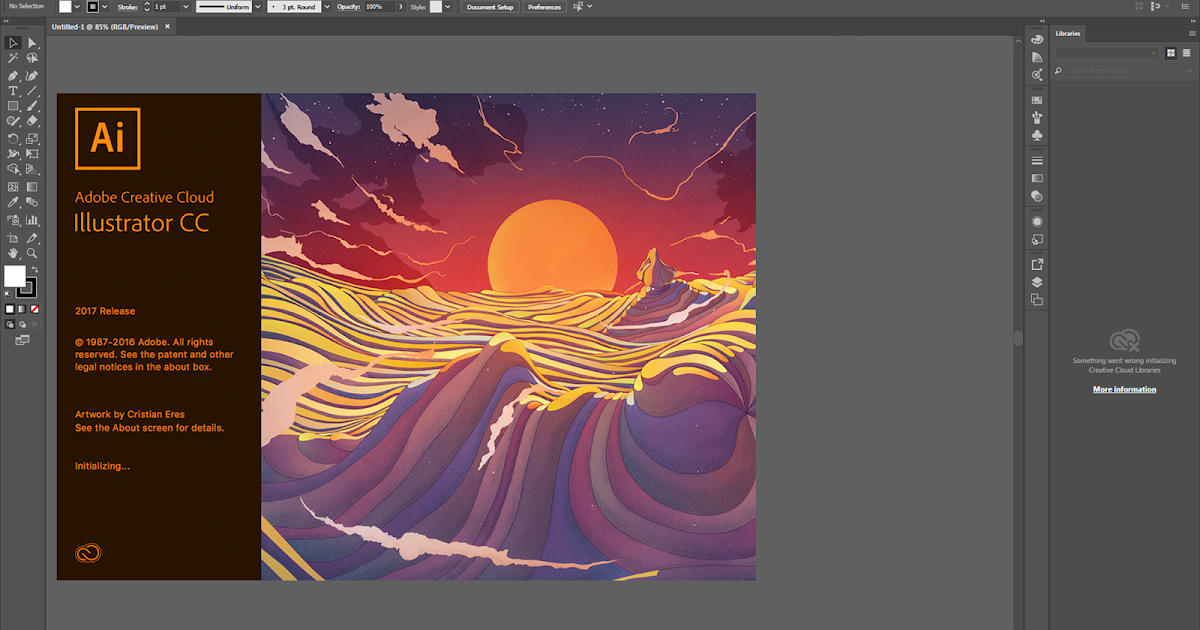Screen dimensions: 1200x630
Task: Open the Brushes panel from dock
Action: point(1037,118)
